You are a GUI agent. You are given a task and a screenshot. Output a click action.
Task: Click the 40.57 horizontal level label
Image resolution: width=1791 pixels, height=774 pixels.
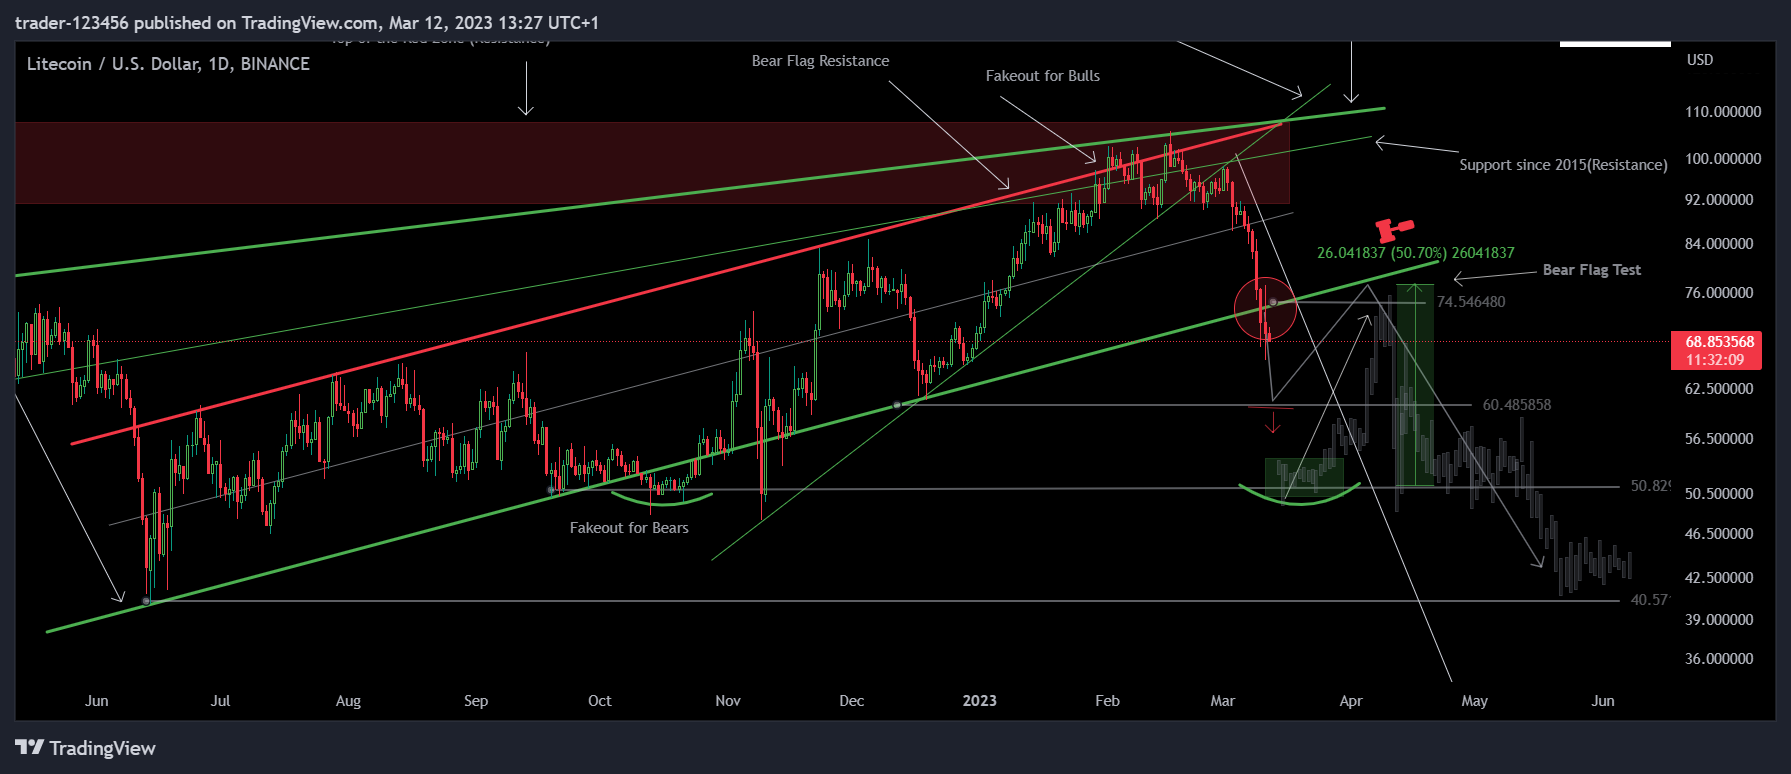pyautogui.click(x=1649, y=600)
